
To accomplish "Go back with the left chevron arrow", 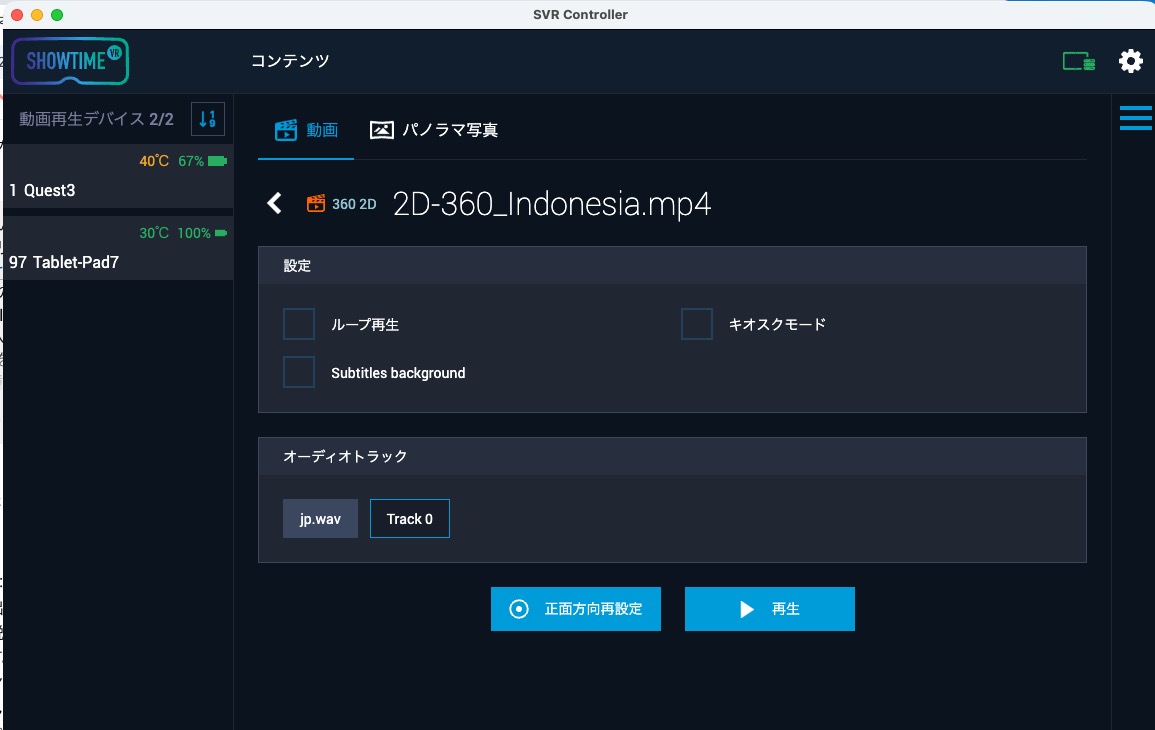I will click(274, 203).
